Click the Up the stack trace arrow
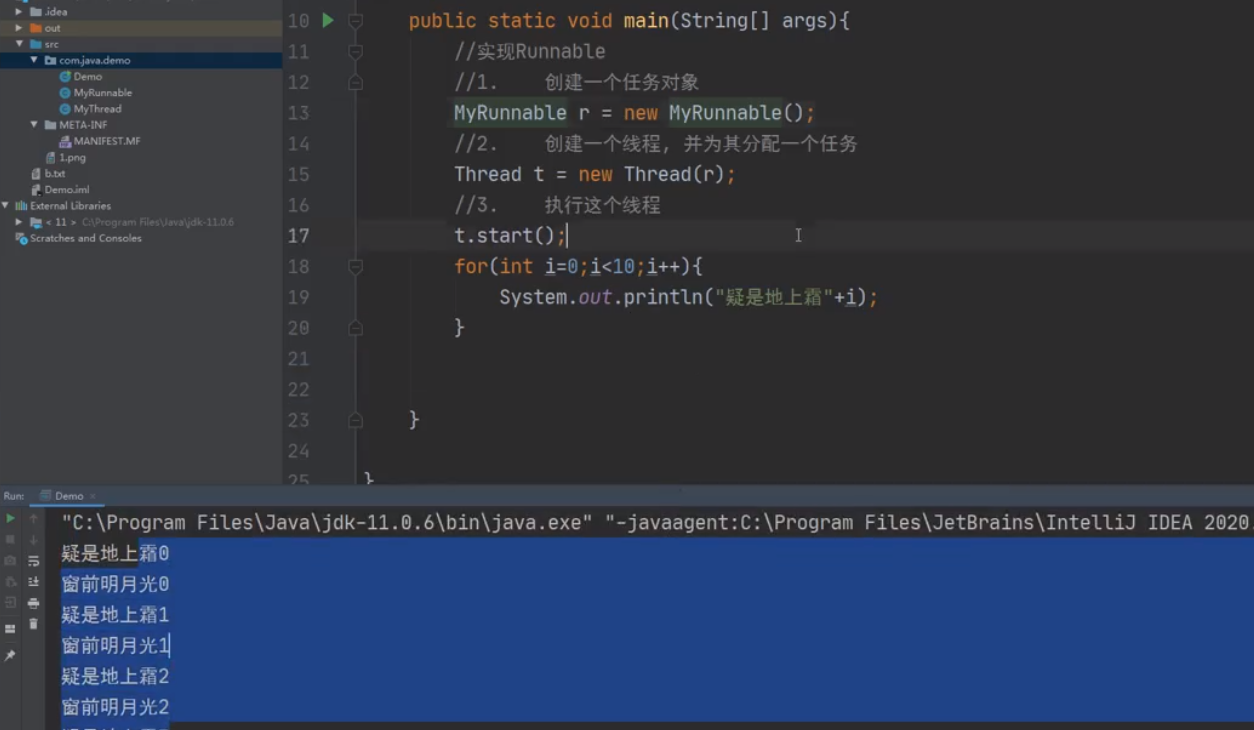This screenshot has width=1254, height=730. point(33,518)
